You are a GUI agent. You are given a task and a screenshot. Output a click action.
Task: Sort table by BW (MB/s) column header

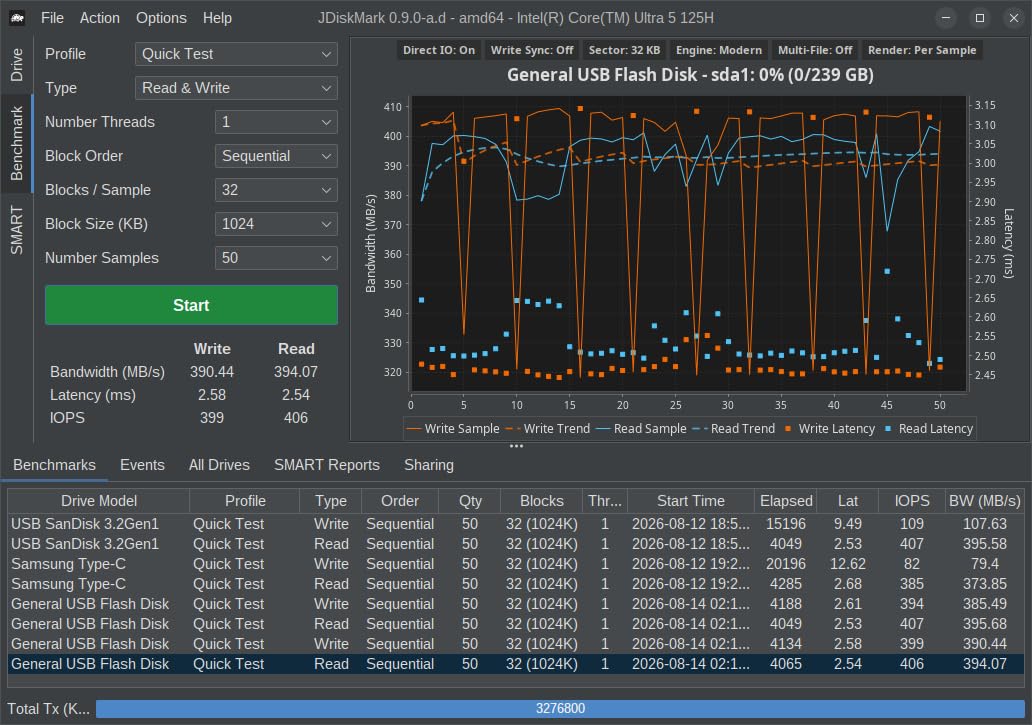coord(985,501)
